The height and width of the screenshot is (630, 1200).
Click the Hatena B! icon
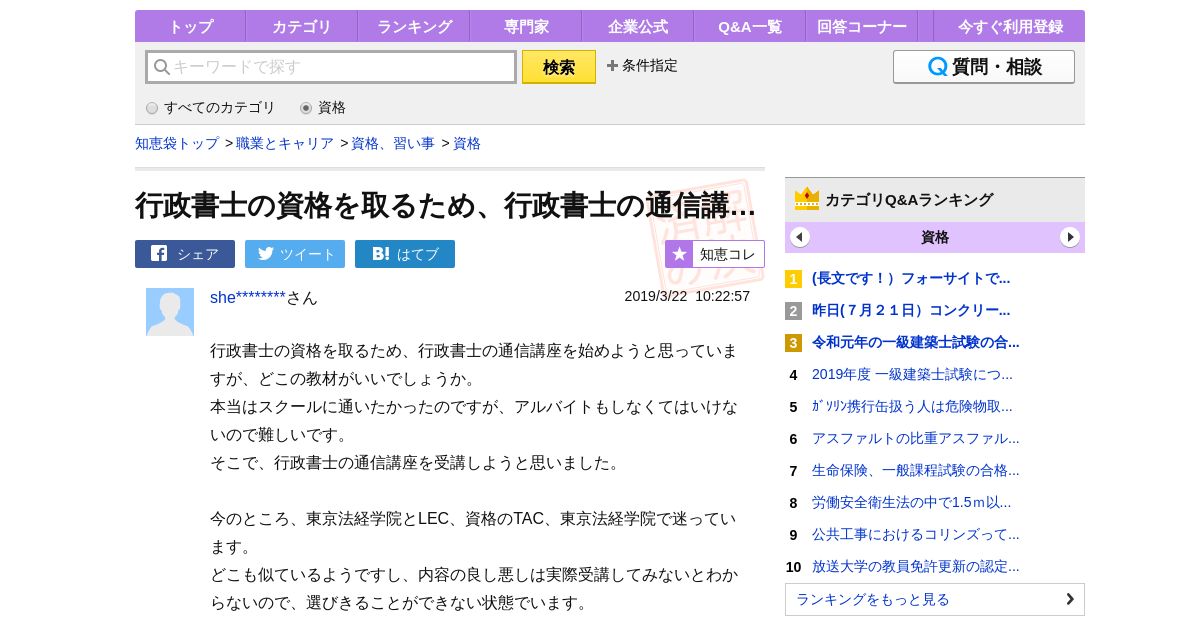381,254
